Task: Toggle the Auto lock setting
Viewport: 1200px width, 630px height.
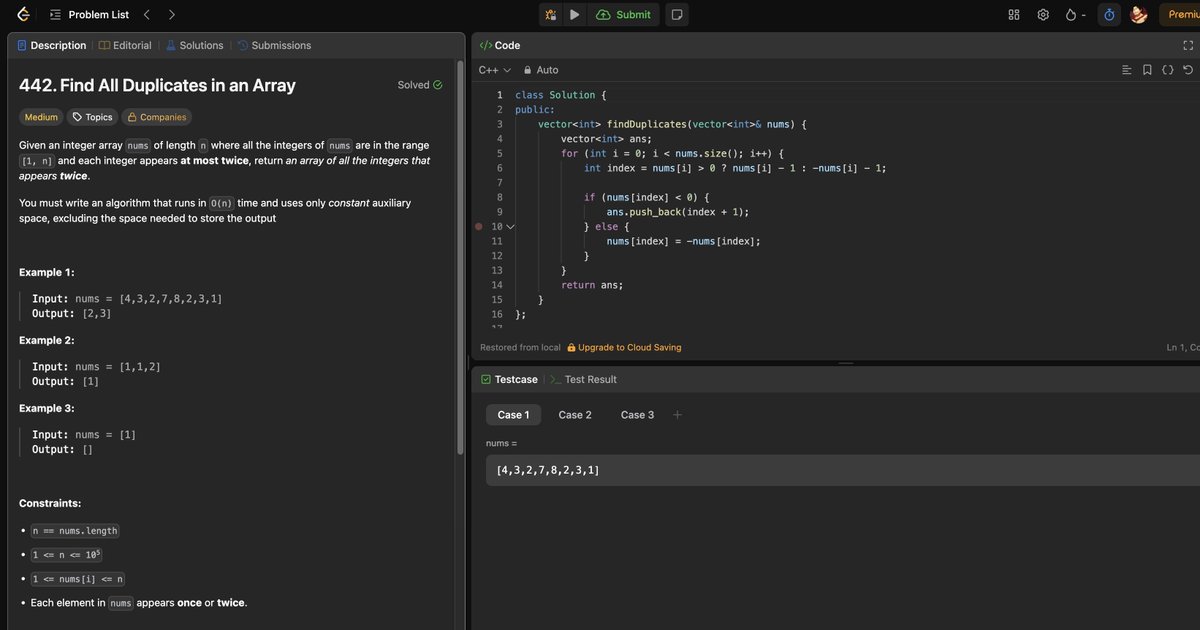Action: (541, 70)
